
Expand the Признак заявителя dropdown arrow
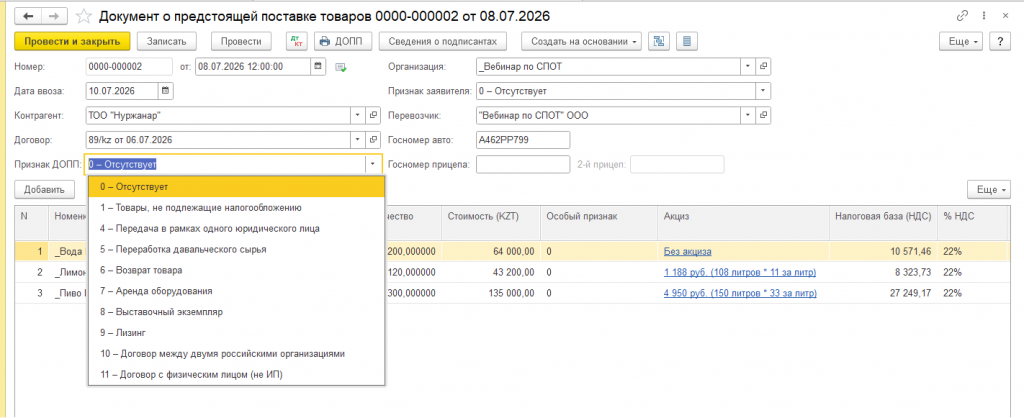[x=763, y=91]
